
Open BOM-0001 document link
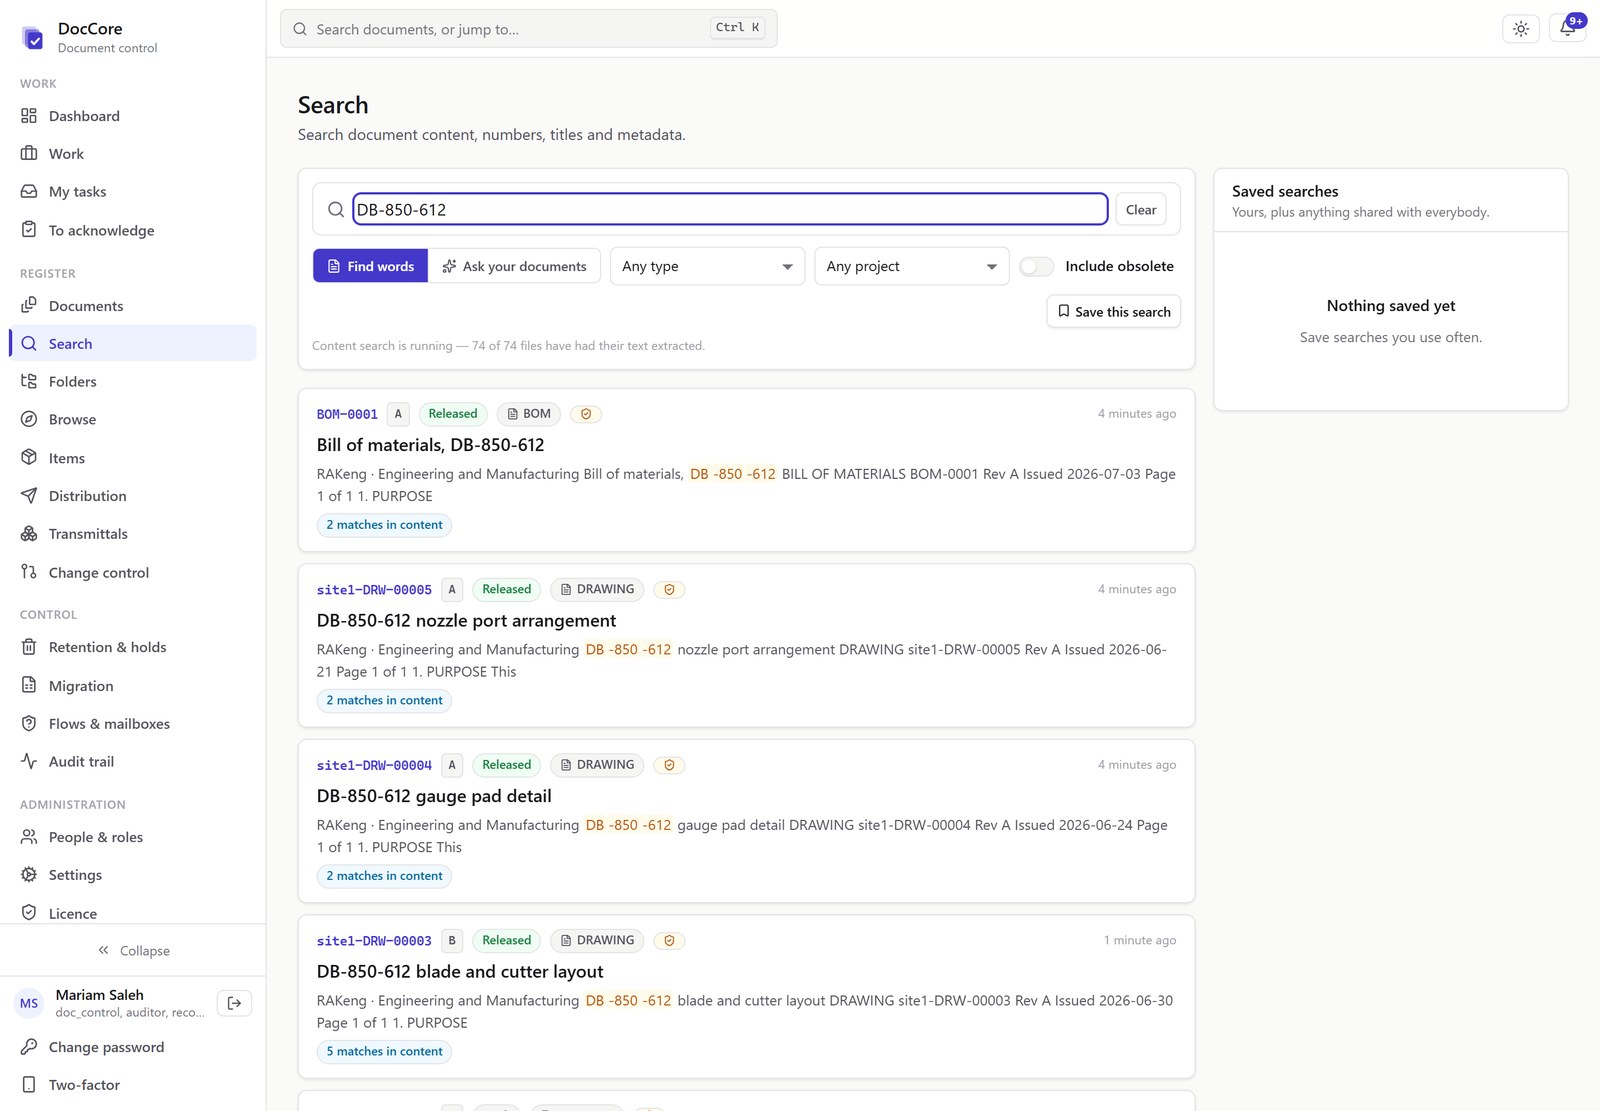tap(347, 414)
